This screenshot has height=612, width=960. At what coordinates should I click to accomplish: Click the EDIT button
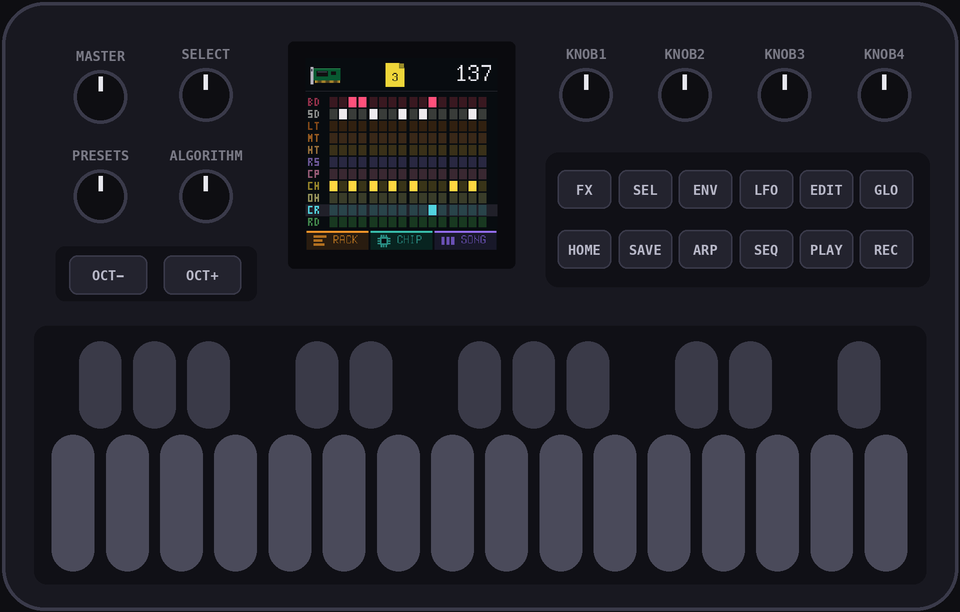coord(826,190)
